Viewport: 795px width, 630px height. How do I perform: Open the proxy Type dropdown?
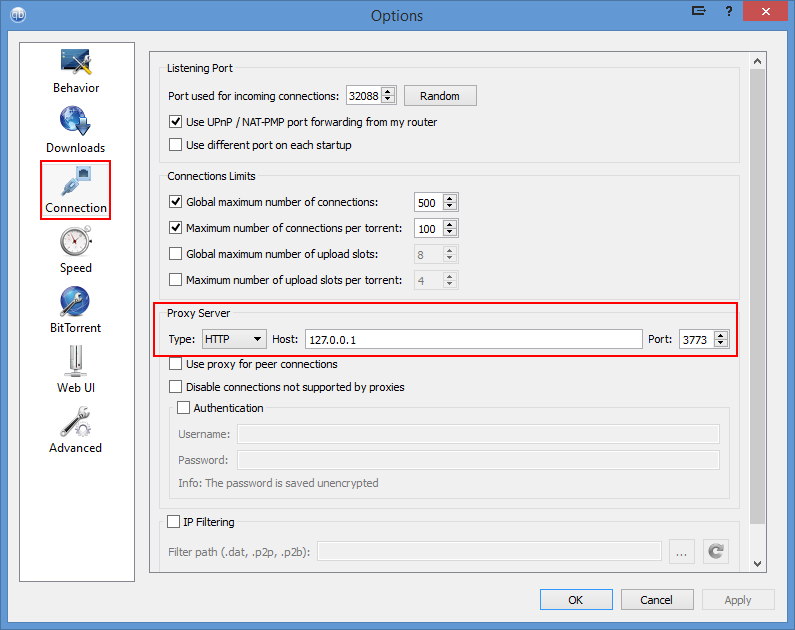click(234, 340)
